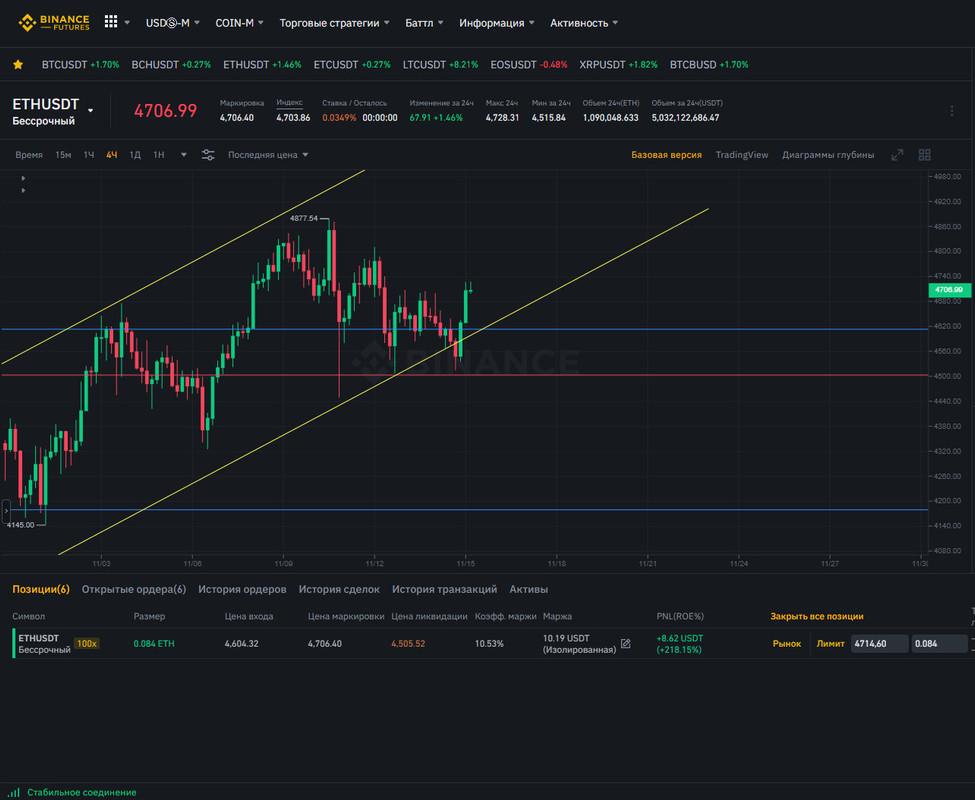
Task: Open the История ордеров tab
Action: [x=242, y=589]
